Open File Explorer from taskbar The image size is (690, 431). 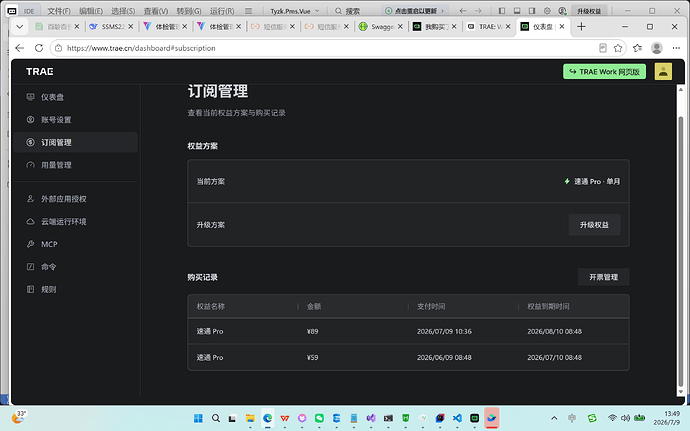[x=250, y=418]
